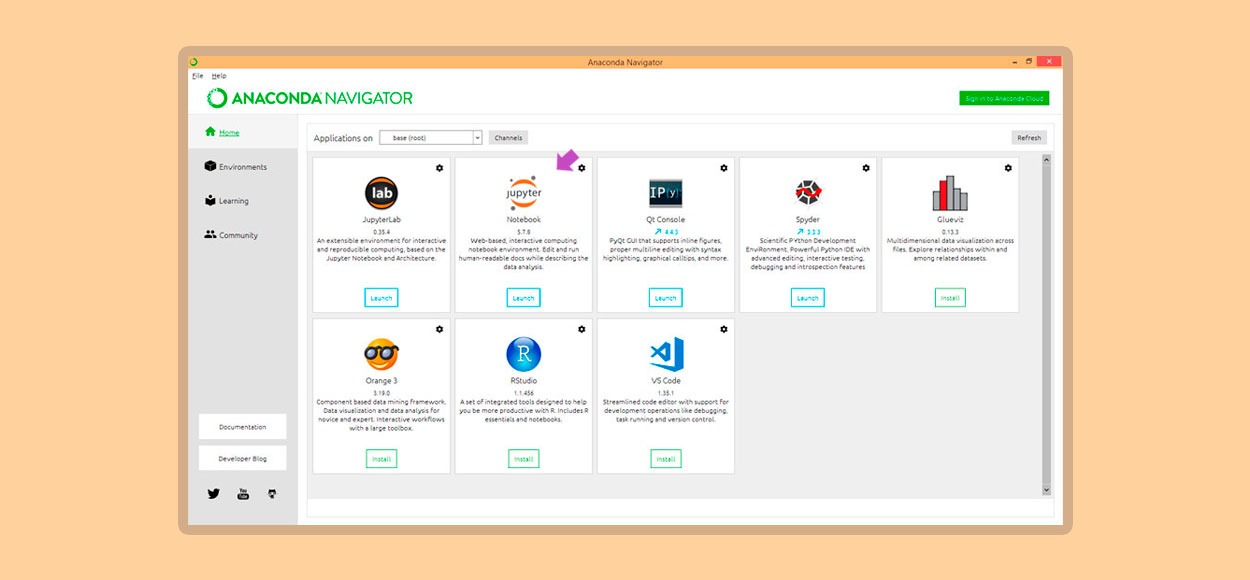Open the YouTube link icon
The width and height of the screenshot is (1250, 580).
pyautogui.click(x=243, y=493)
